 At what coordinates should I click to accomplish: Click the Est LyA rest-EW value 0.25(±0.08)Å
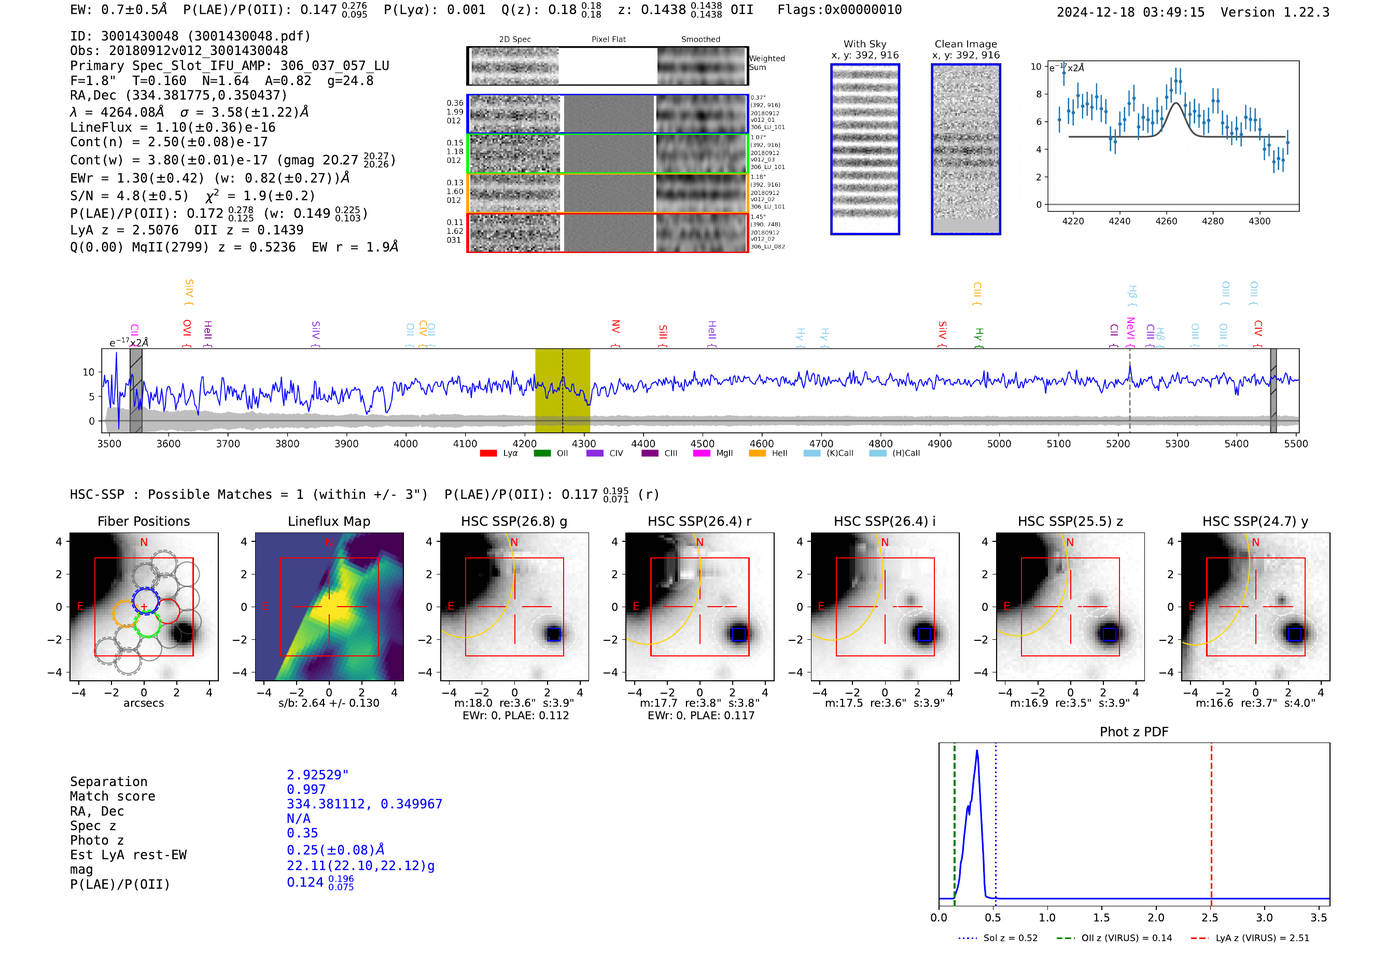point(335,850)
